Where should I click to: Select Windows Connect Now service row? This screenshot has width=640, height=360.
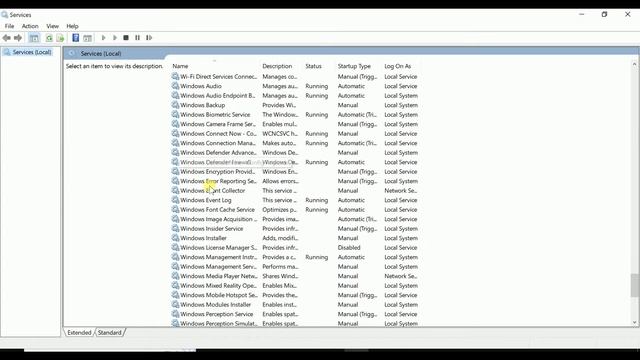pos(296,133)
